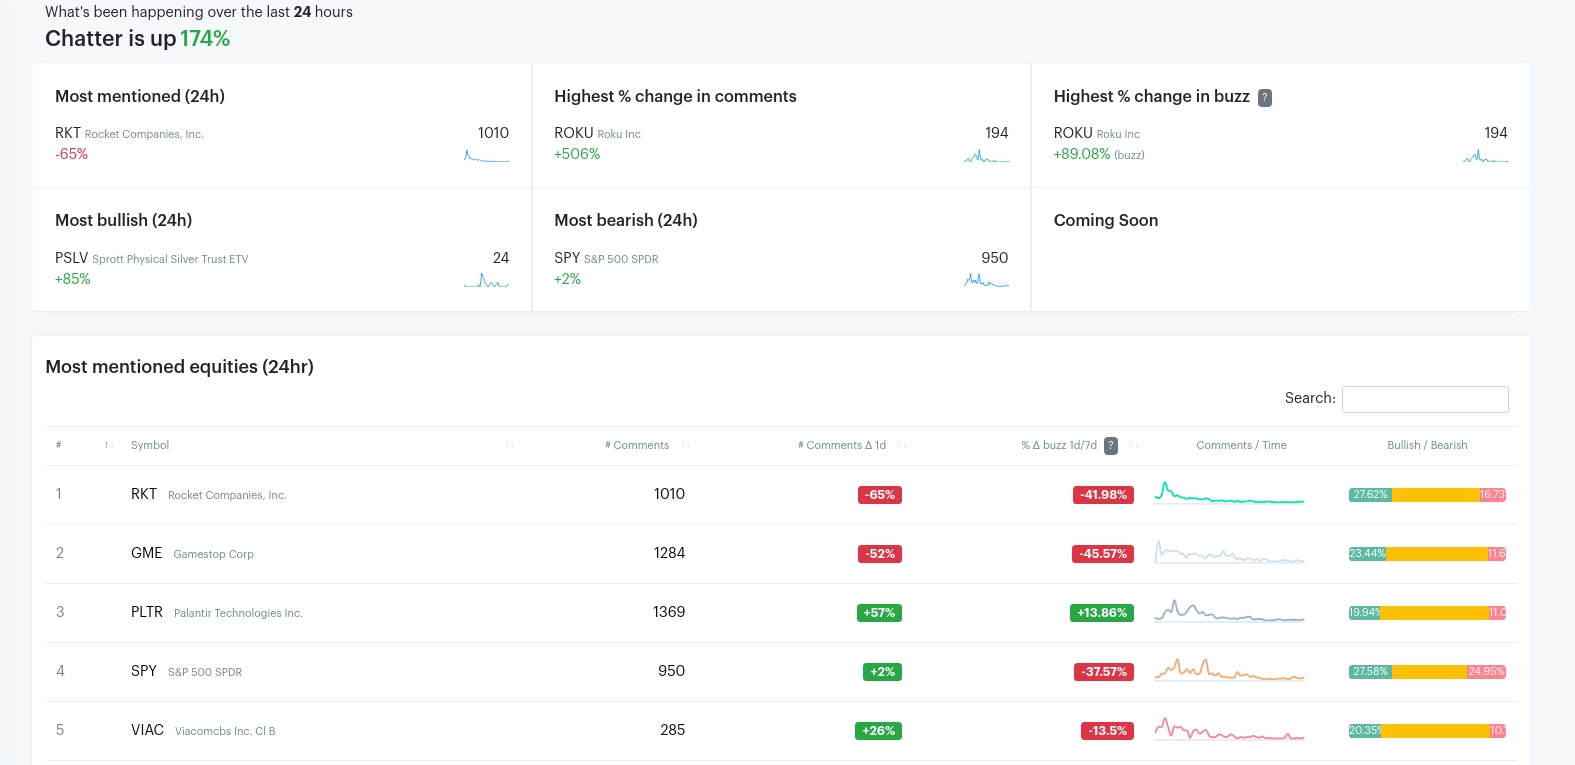1575x765 pixels.
Task: Open RKT Rocket Companies row in table
Action: pyautogui.click(x=209, y=494)
